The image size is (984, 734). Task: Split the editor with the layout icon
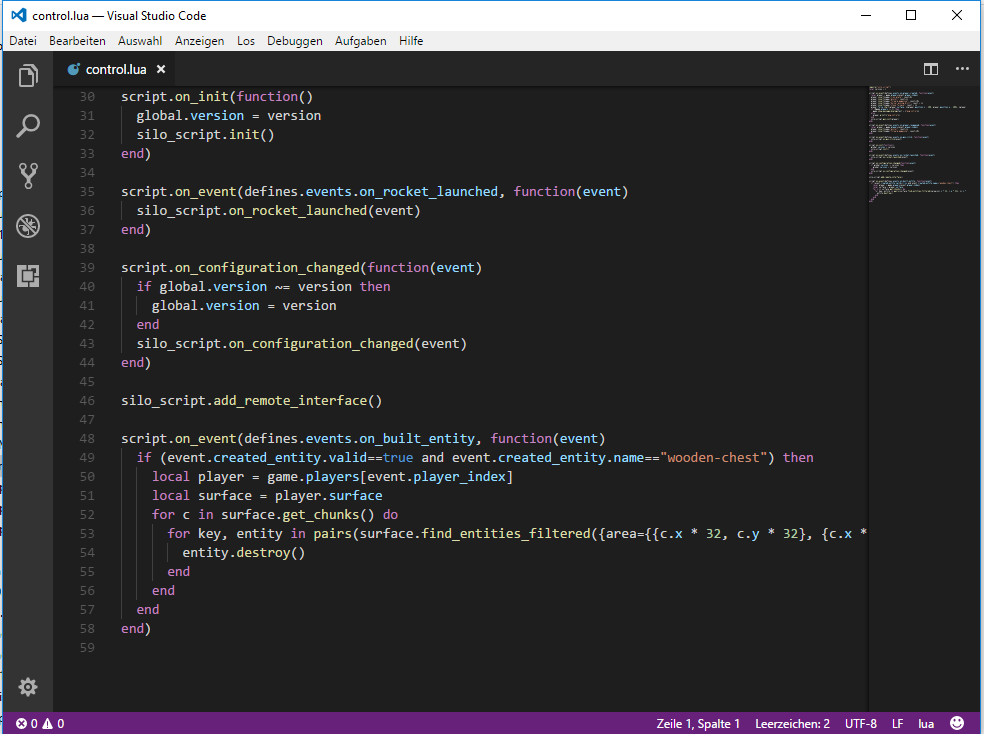pos(930,69)
